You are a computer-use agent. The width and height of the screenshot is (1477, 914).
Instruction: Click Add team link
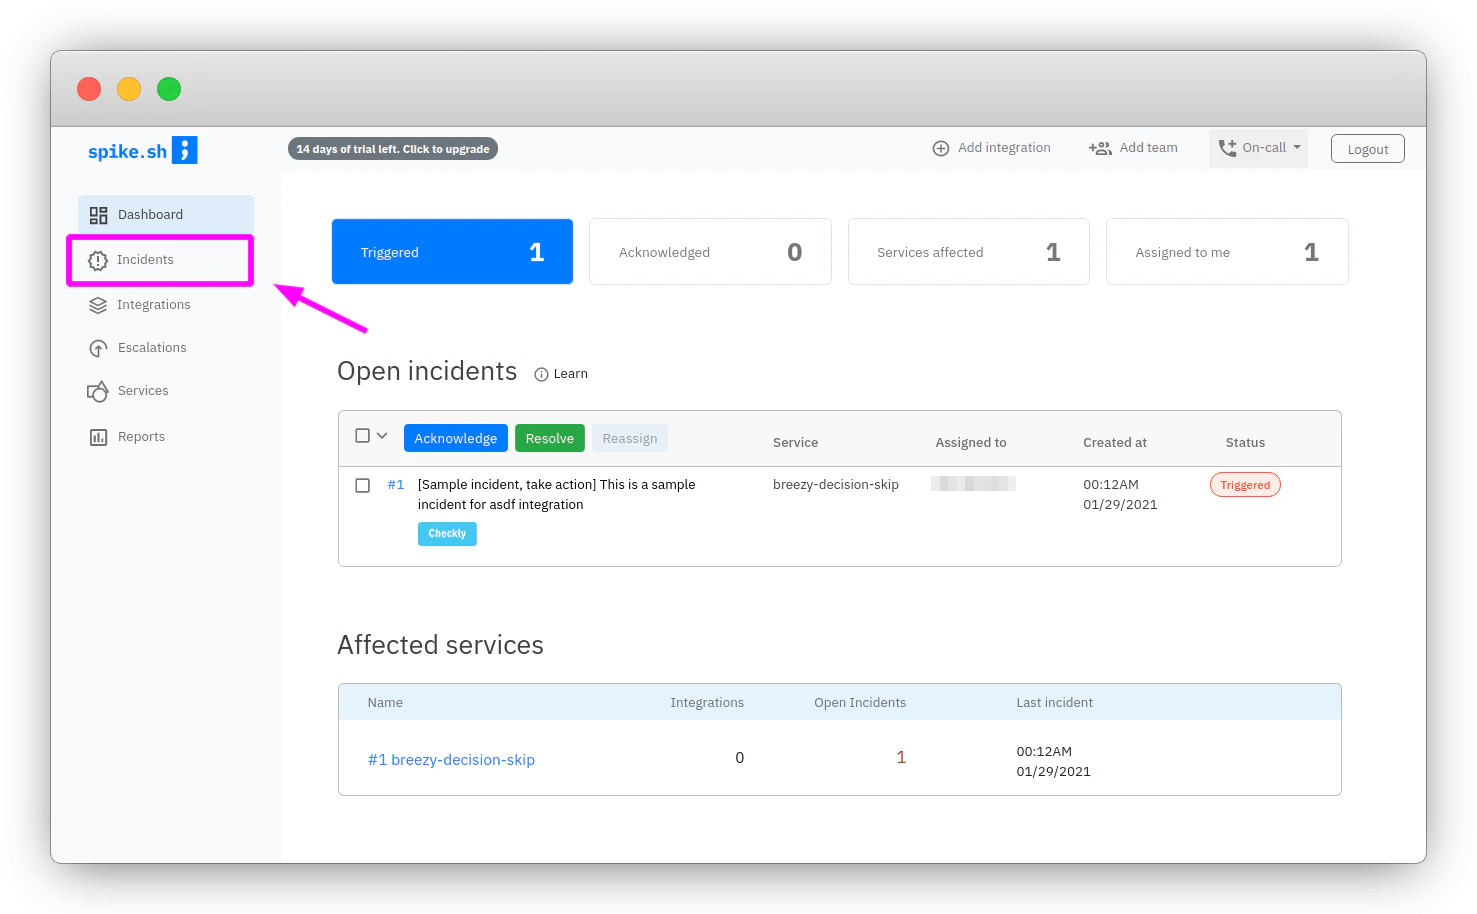[x=1148, y=148]
